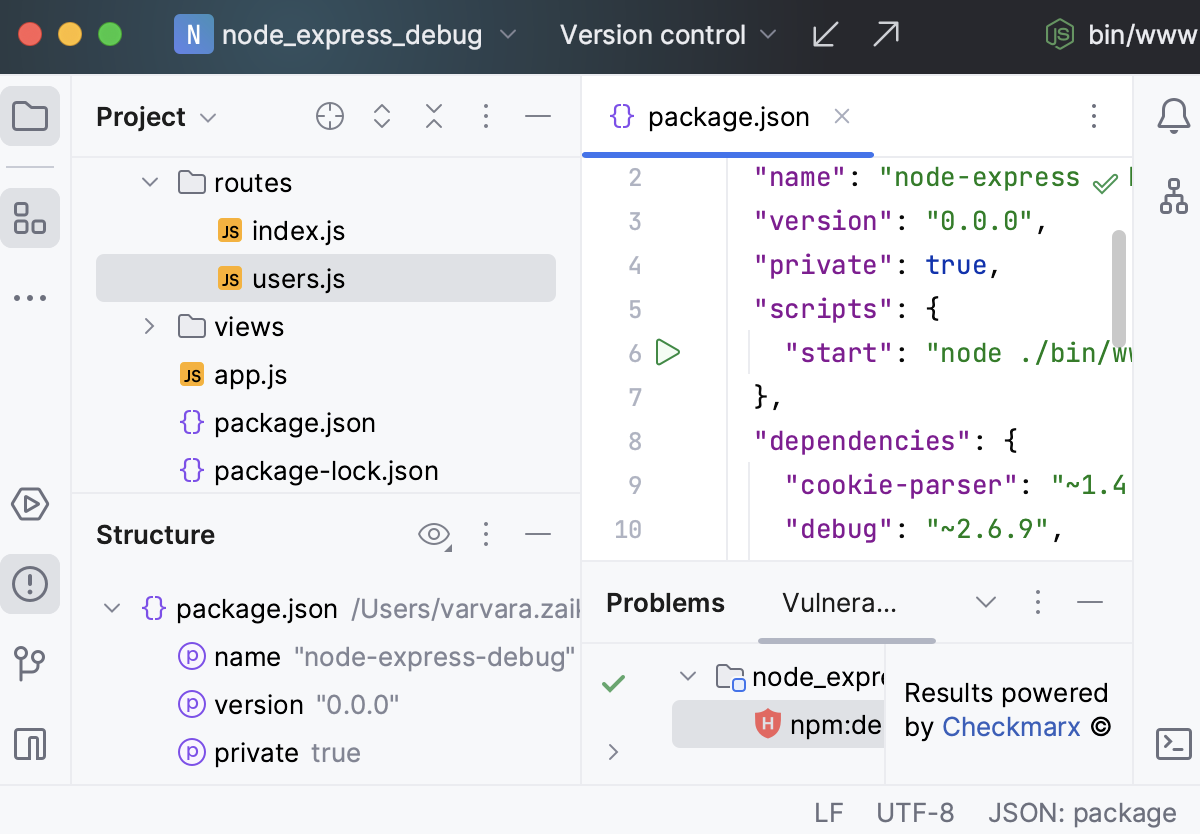Open the Notifications bell icon
This screenshot has width=1200, height=834.
pyautogui.click(x=1173, y=117)
